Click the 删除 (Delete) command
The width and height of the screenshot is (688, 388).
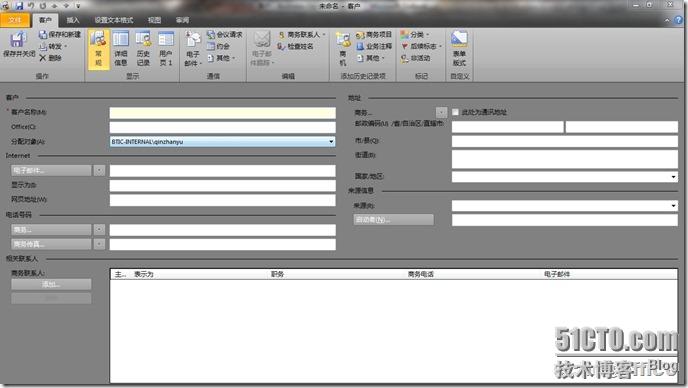[x=50, y=58]
